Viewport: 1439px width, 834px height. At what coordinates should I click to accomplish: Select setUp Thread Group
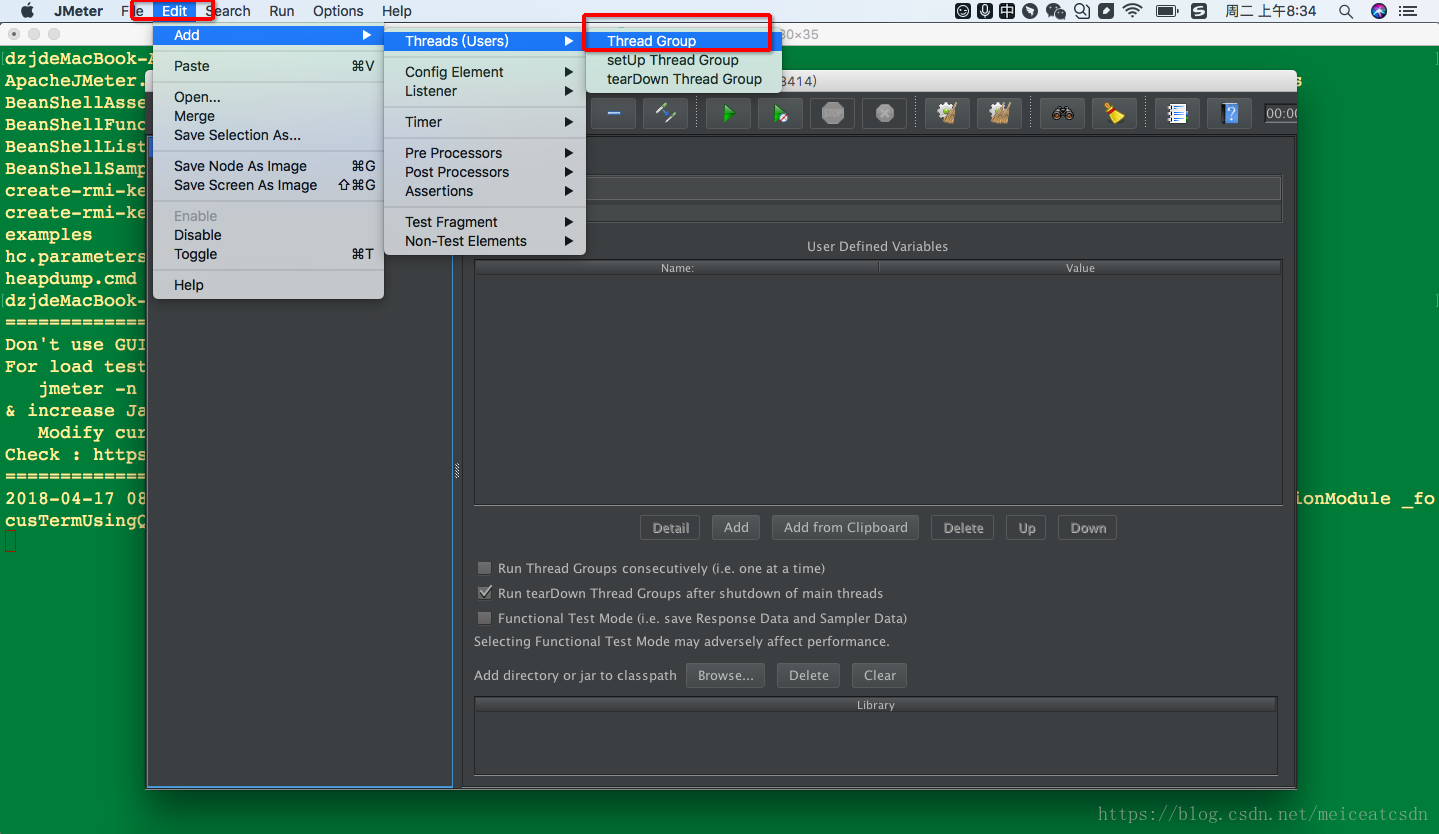[x=684, y=60]
